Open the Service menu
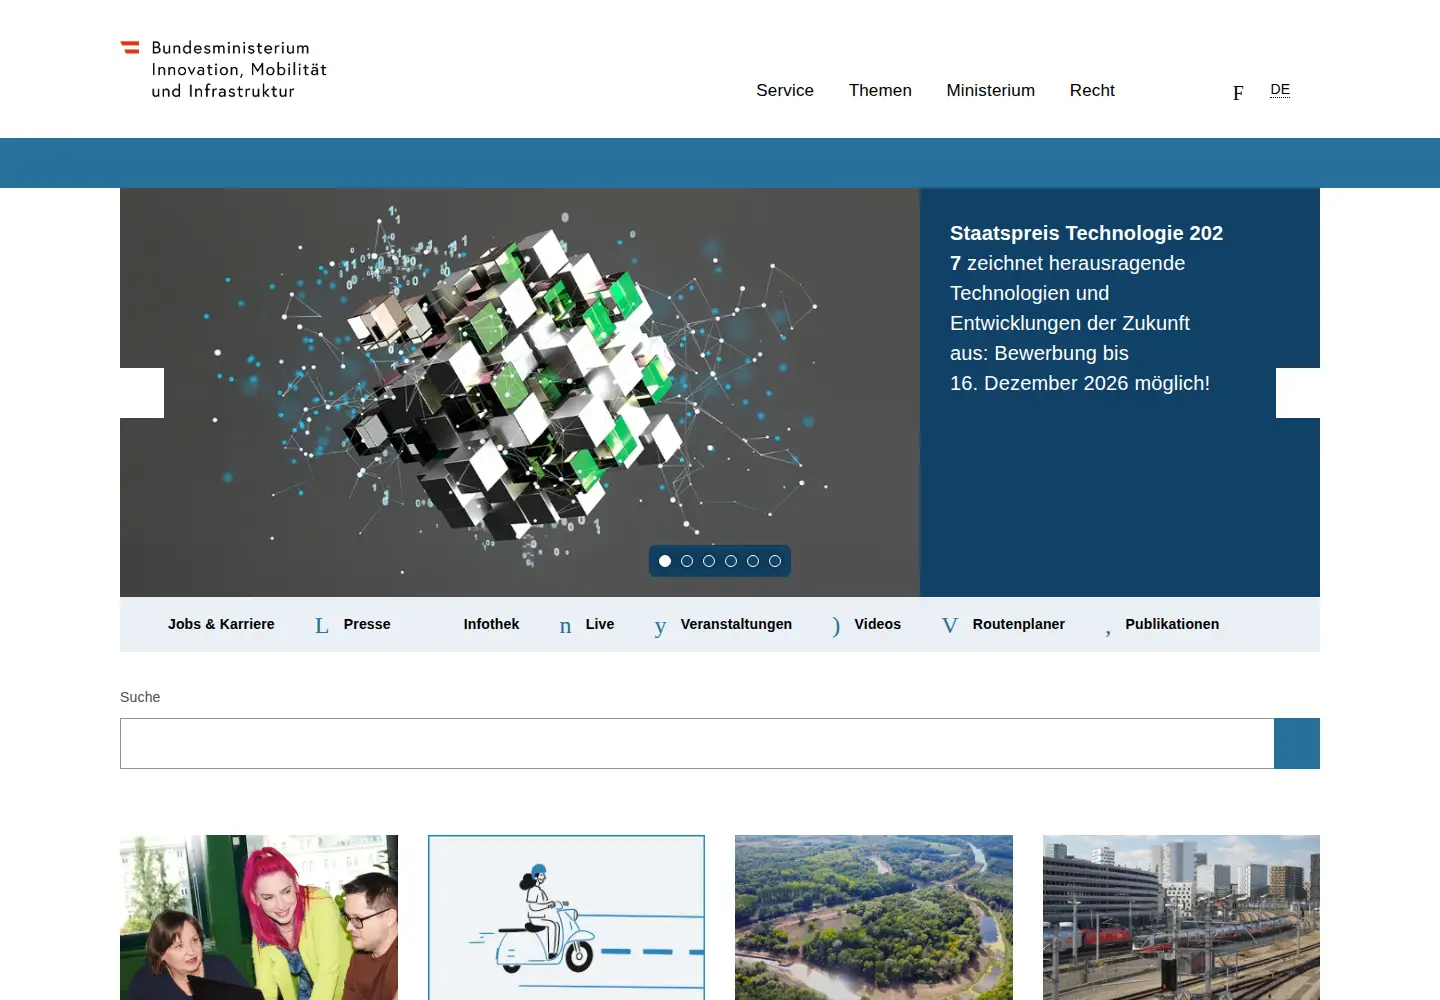Image resolution: width=1440 pixels, height=1000 pixels. click(785, 90)
